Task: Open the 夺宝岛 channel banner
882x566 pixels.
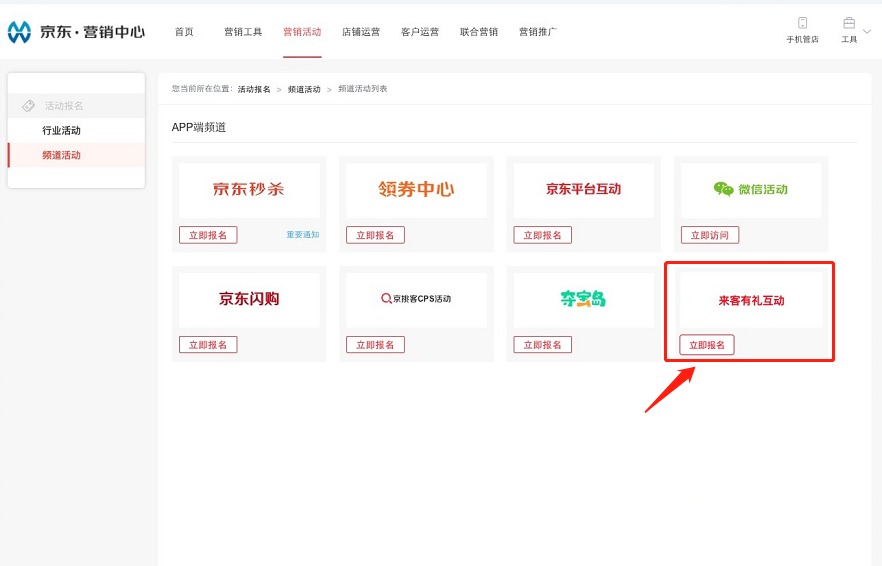Action: click(584, 300)
